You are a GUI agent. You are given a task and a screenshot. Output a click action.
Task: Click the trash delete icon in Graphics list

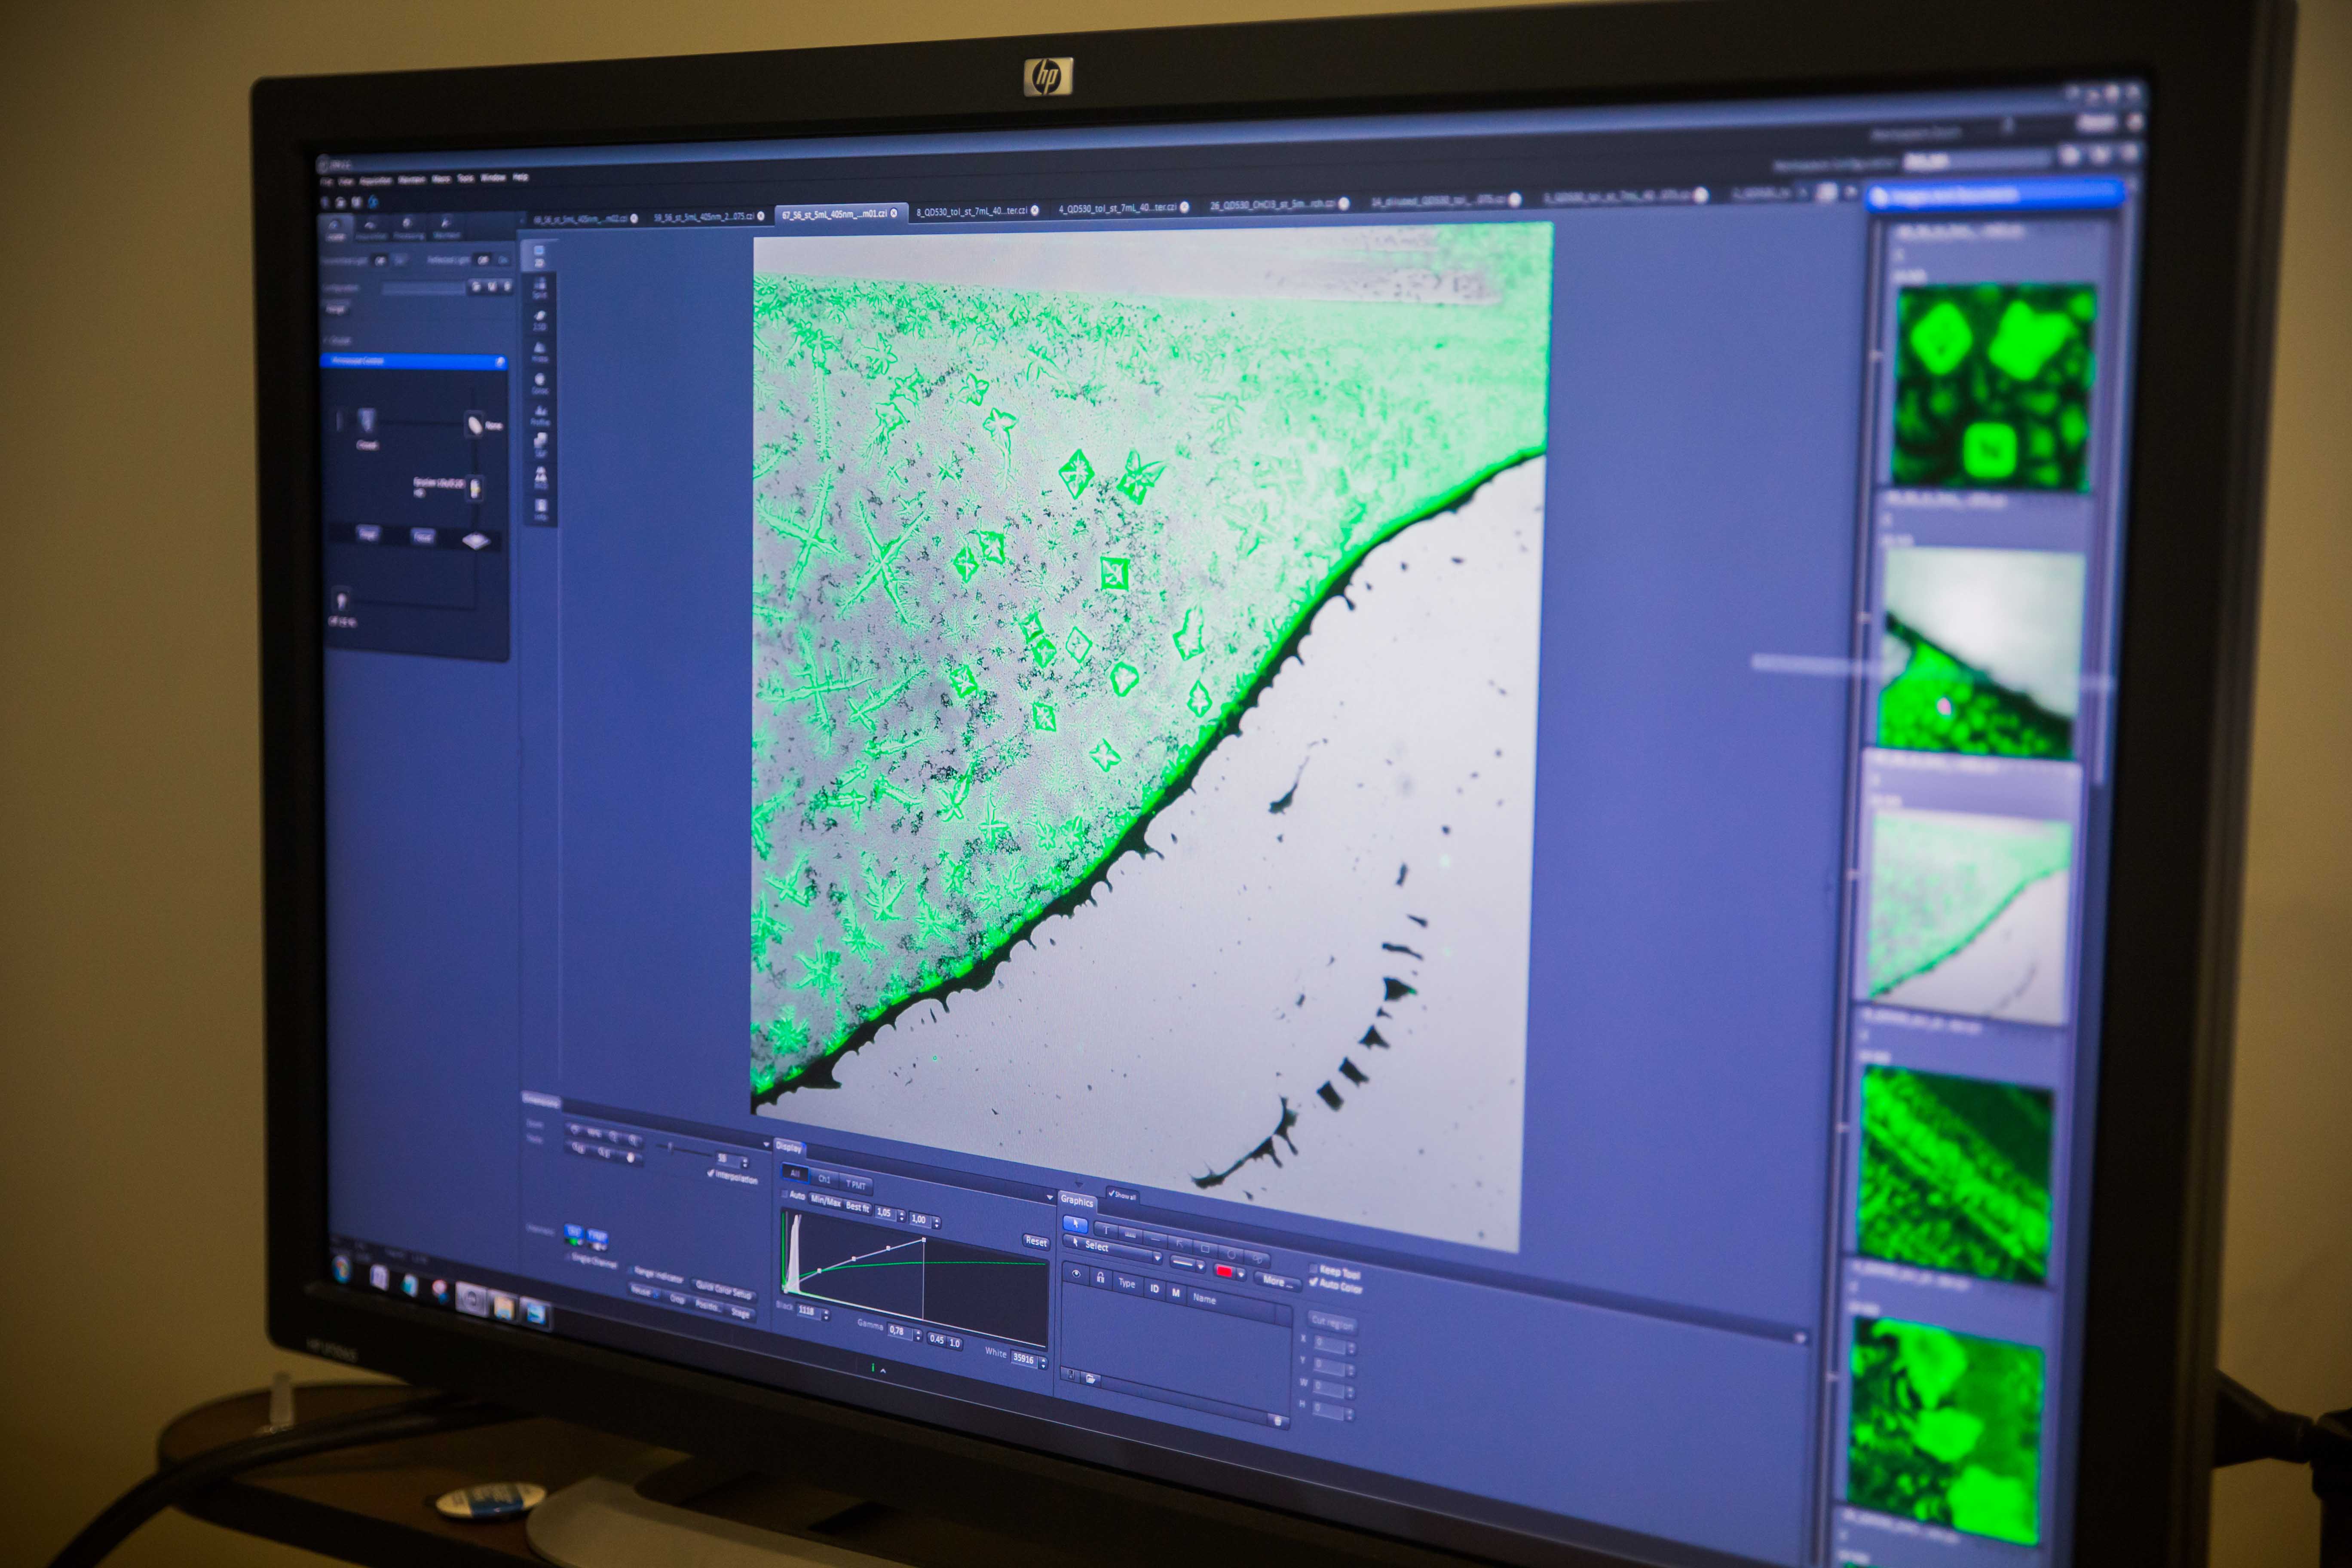(x=1278, y=1421)
